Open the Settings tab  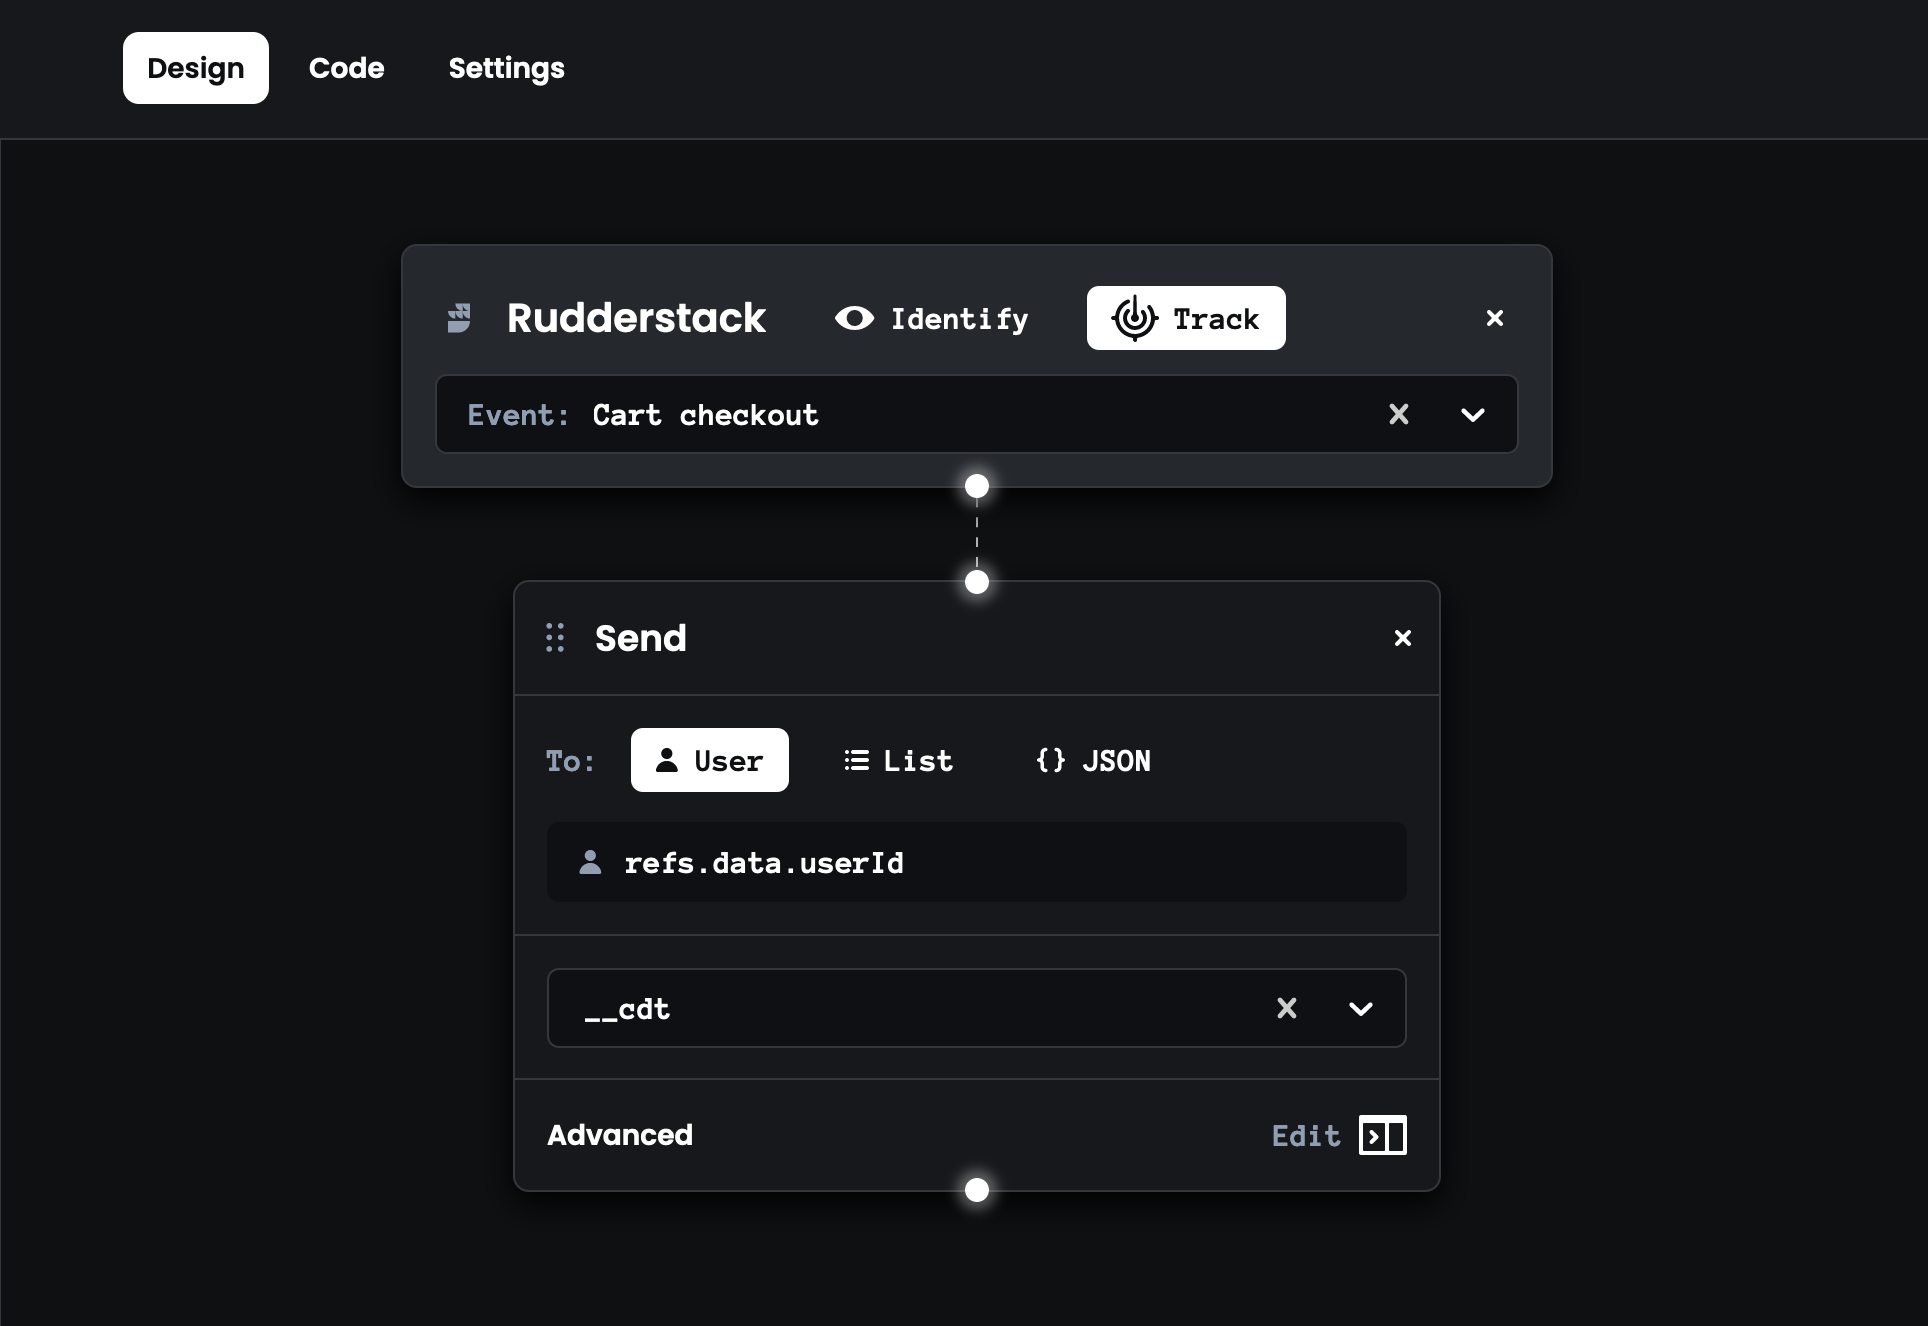coord(505,68)
